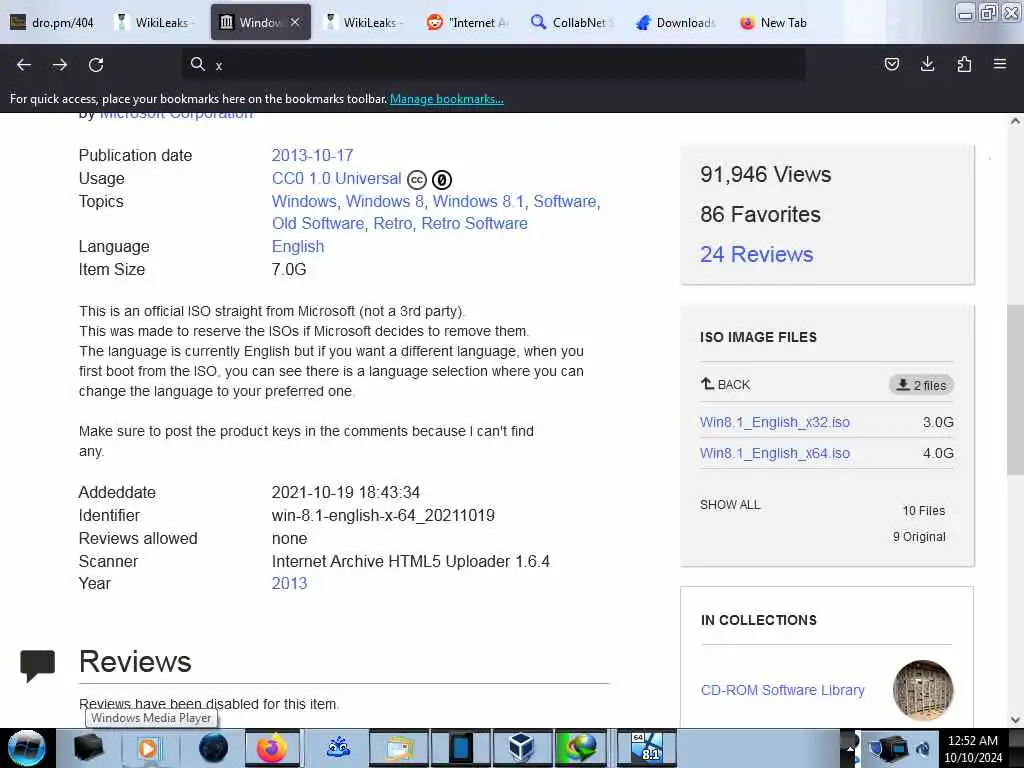Click the page vertical scrollbar thumb

click(x=1015, y=389)
